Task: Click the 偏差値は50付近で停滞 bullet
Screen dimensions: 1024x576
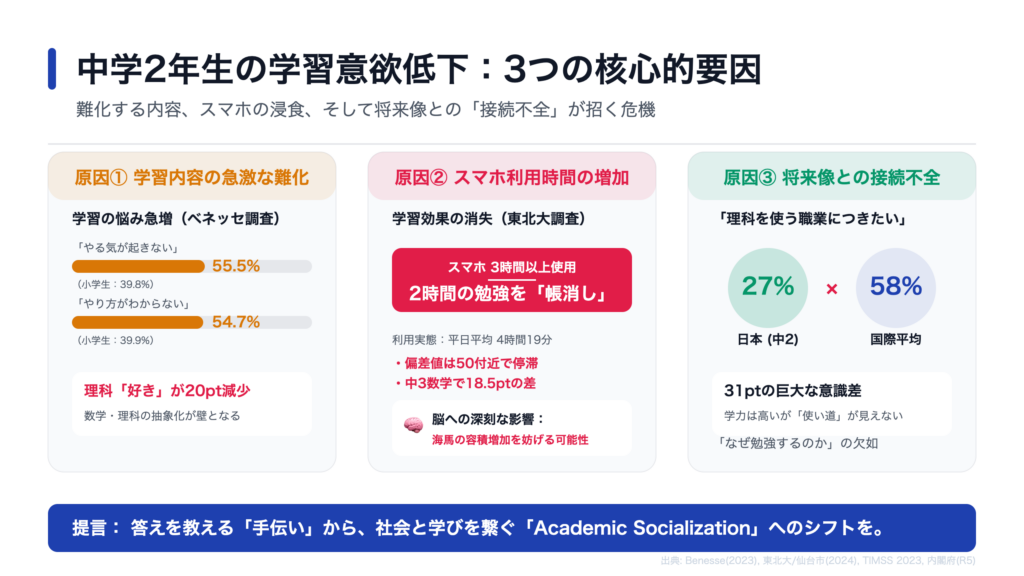Action: click(x=473, y=363)
